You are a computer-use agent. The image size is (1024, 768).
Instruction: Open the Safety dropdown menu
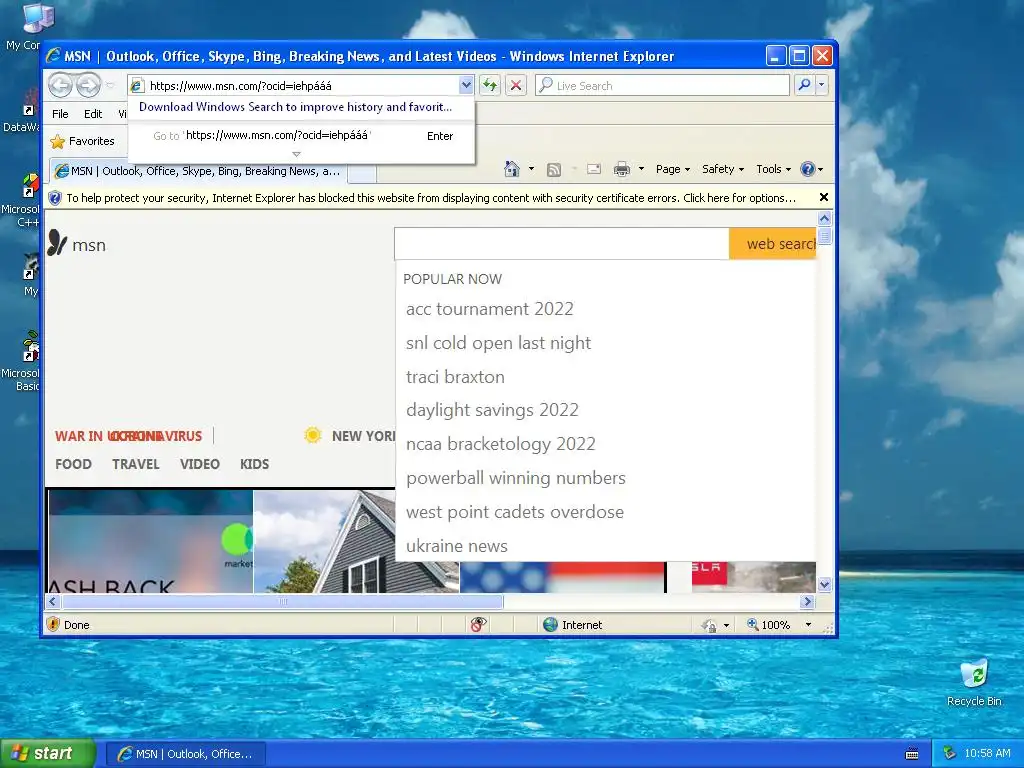click(x=722, y=169)
